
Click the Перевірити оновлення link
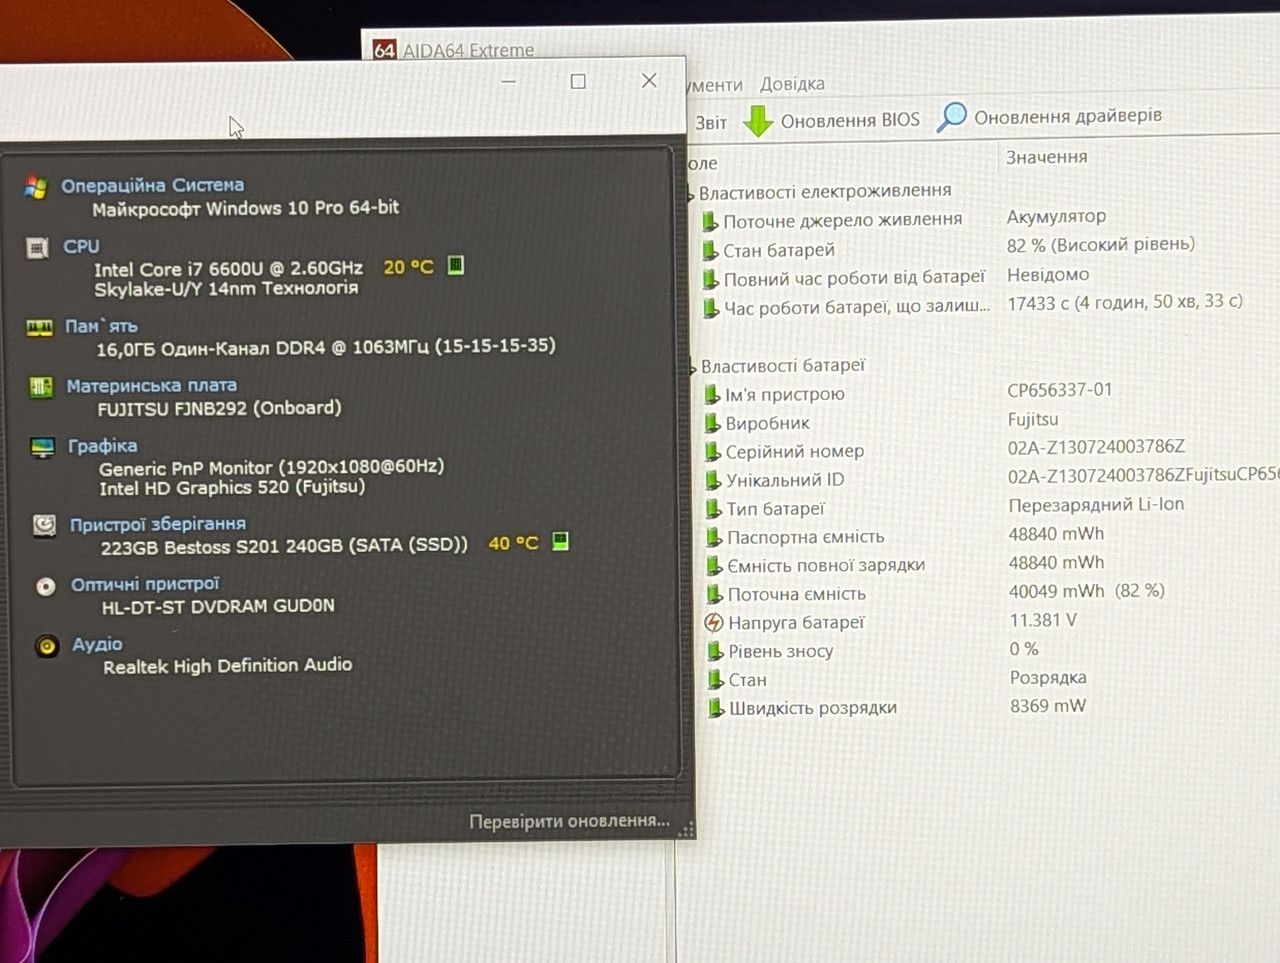(x=569, y=821)
